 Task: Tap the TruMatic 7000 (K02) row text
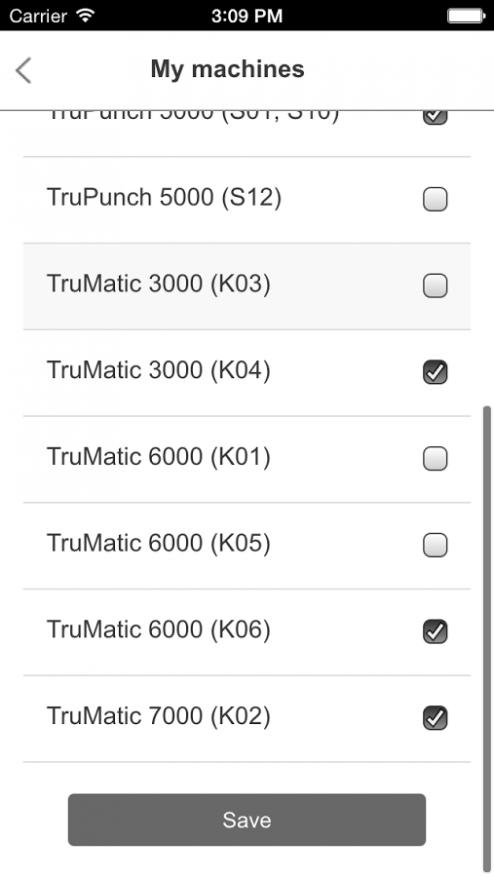[x=158, y=716]
